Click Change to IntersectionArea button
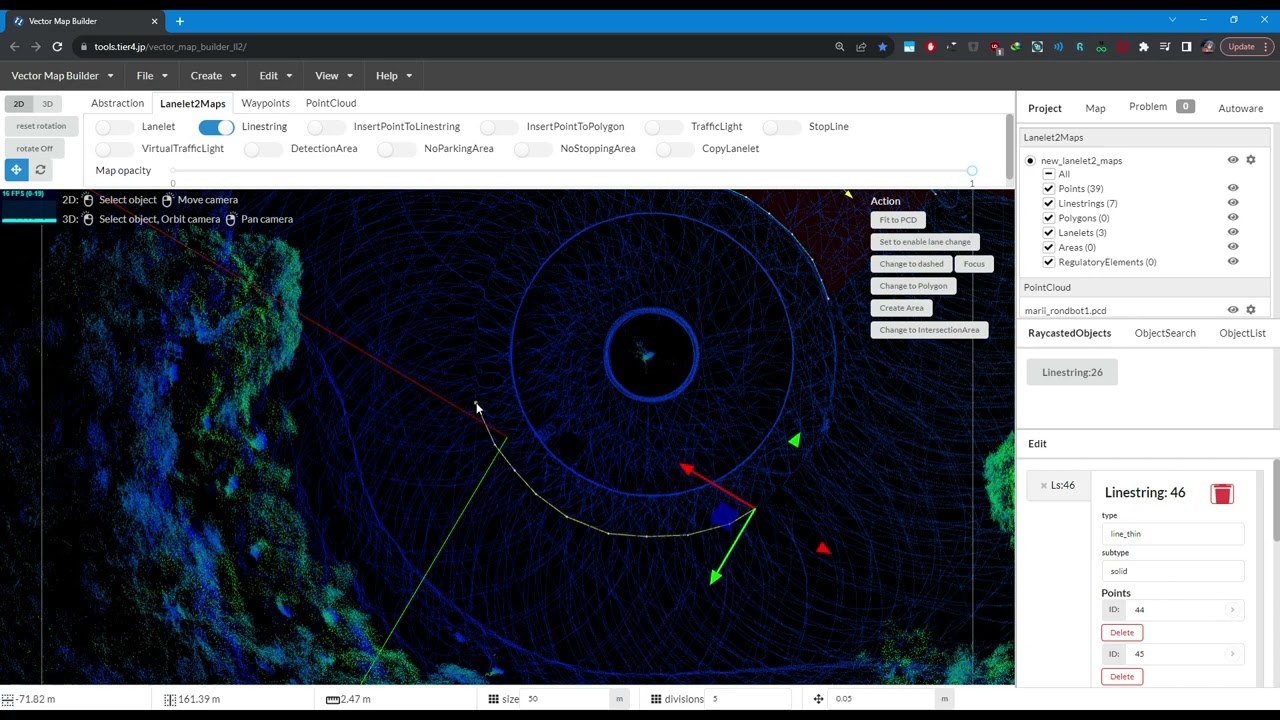 pos(930,330)
